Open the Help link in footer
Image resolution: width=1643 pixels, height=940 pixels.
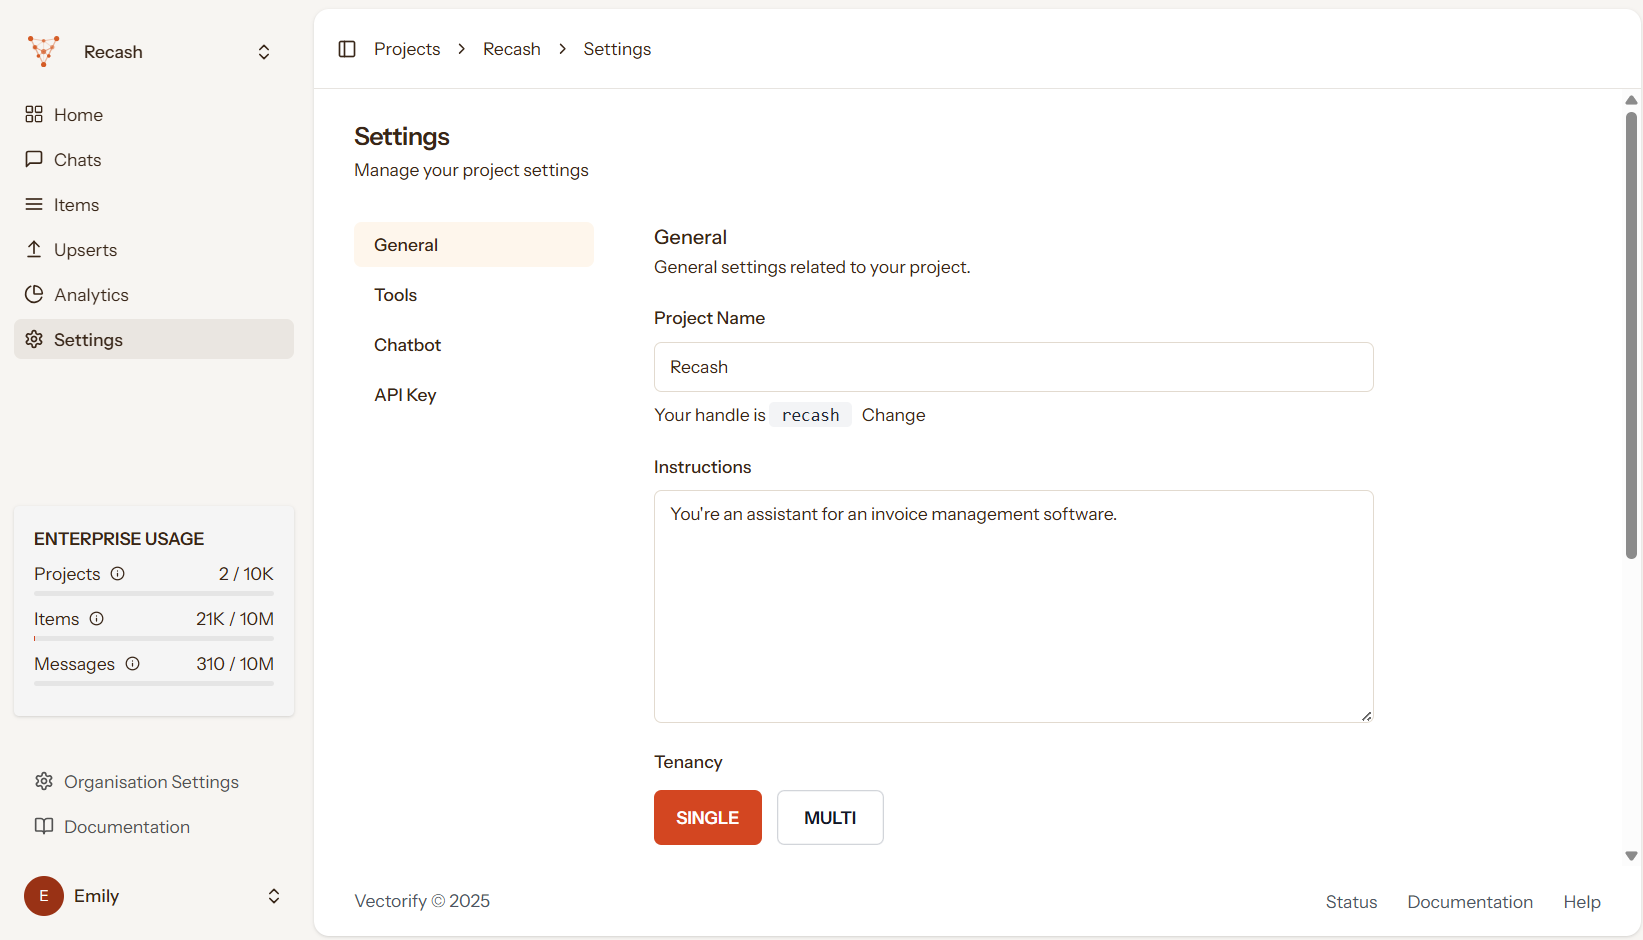point(1581,901)
